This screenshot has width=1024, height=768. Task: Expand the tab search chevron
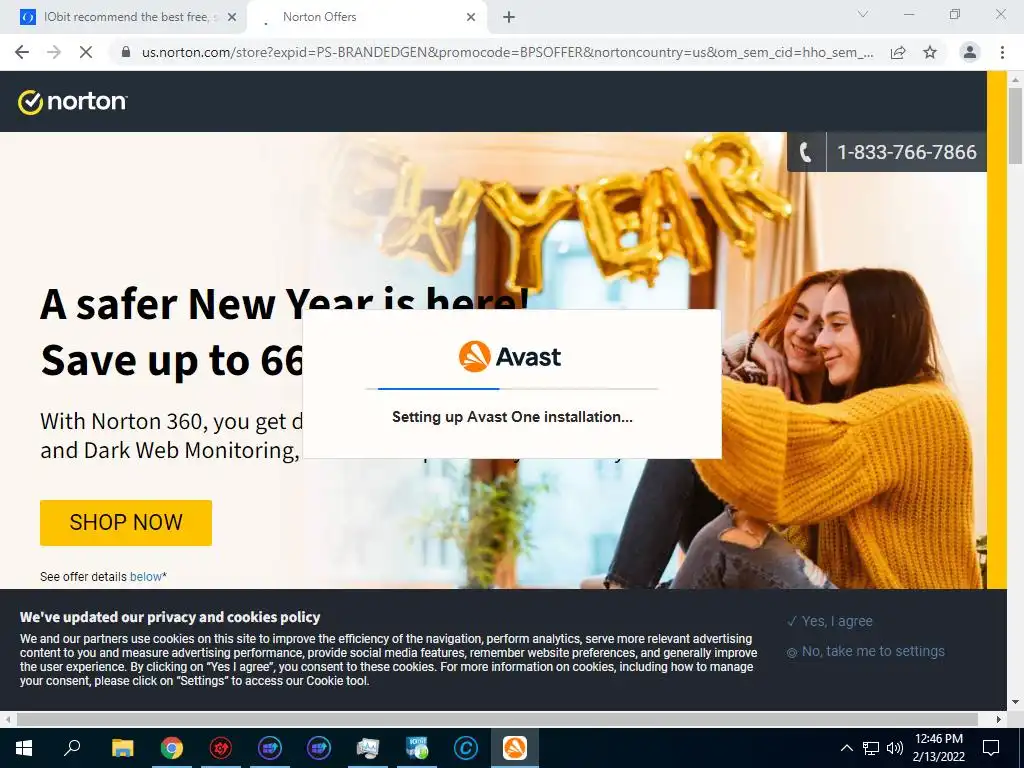click(863, 14)
